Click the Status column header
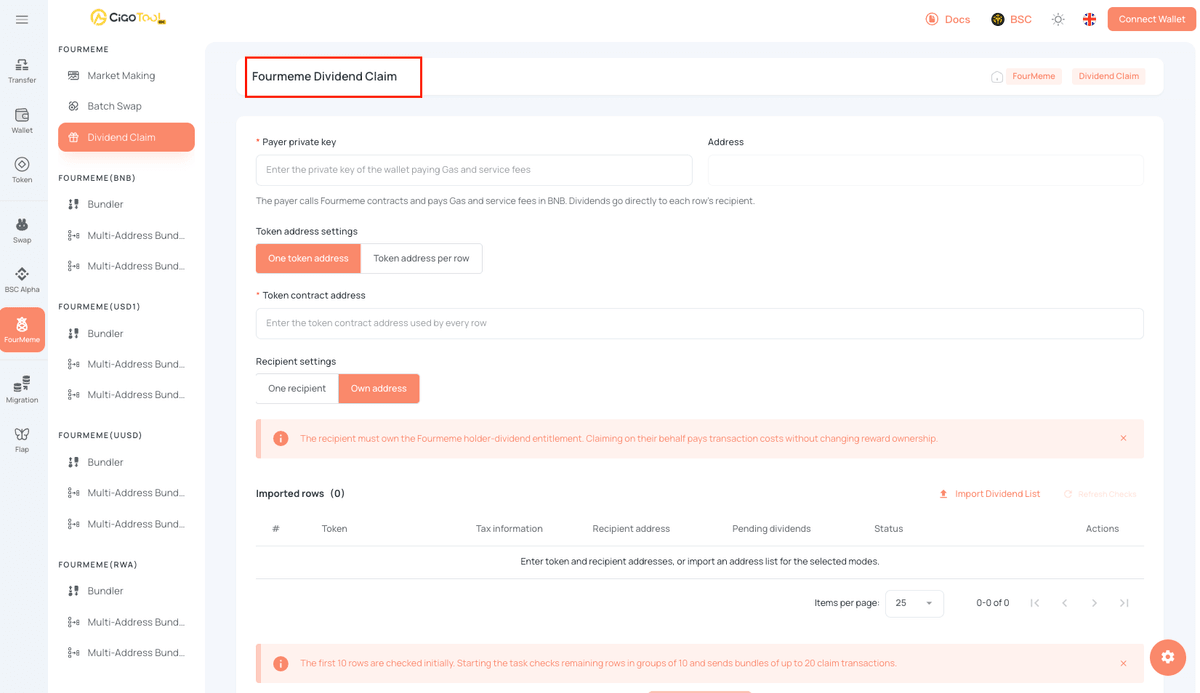The width and height of the screenshot is (1200, 693). pos(888,528)
